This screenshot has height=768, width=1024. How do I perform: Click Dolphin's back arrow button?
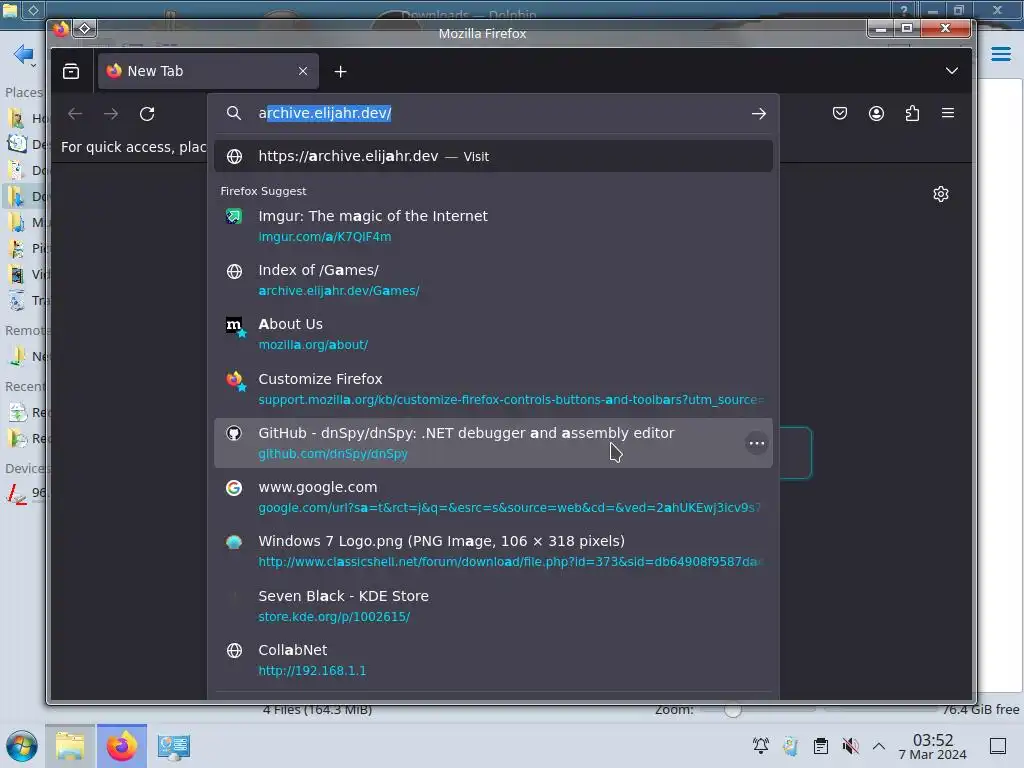point(23,54)
